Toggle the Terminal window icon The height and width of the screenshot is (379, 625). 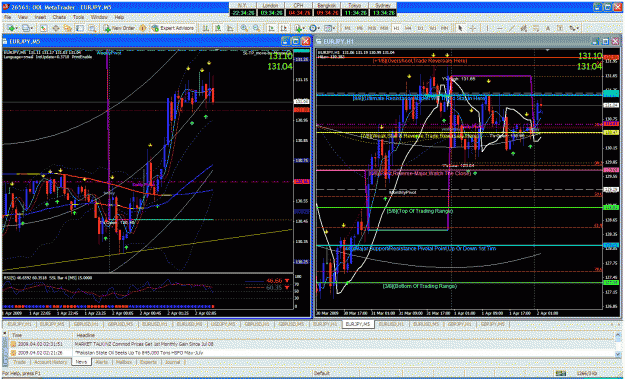[x=80, y=28]
